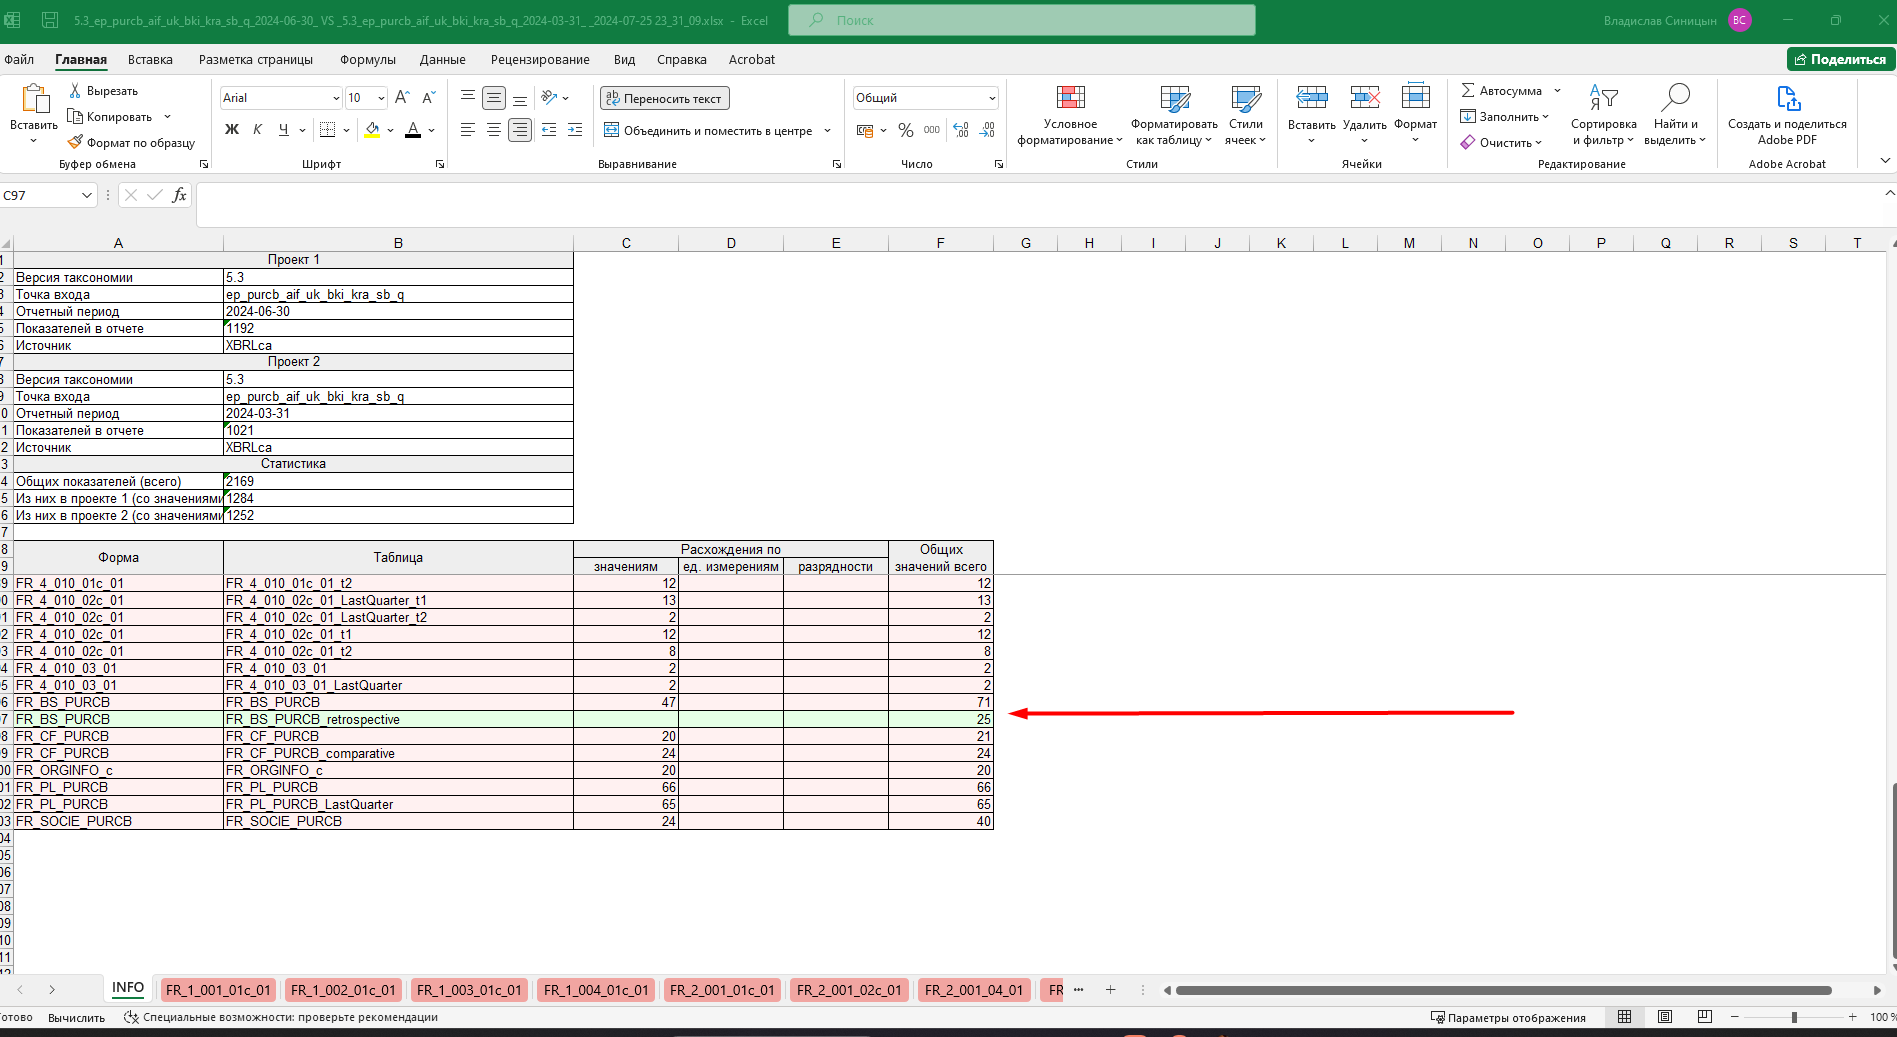This screenshot has width=1897, height=1037.
Task: Open Форматировать как таблицу gallery
Action: coord(1174,115)
